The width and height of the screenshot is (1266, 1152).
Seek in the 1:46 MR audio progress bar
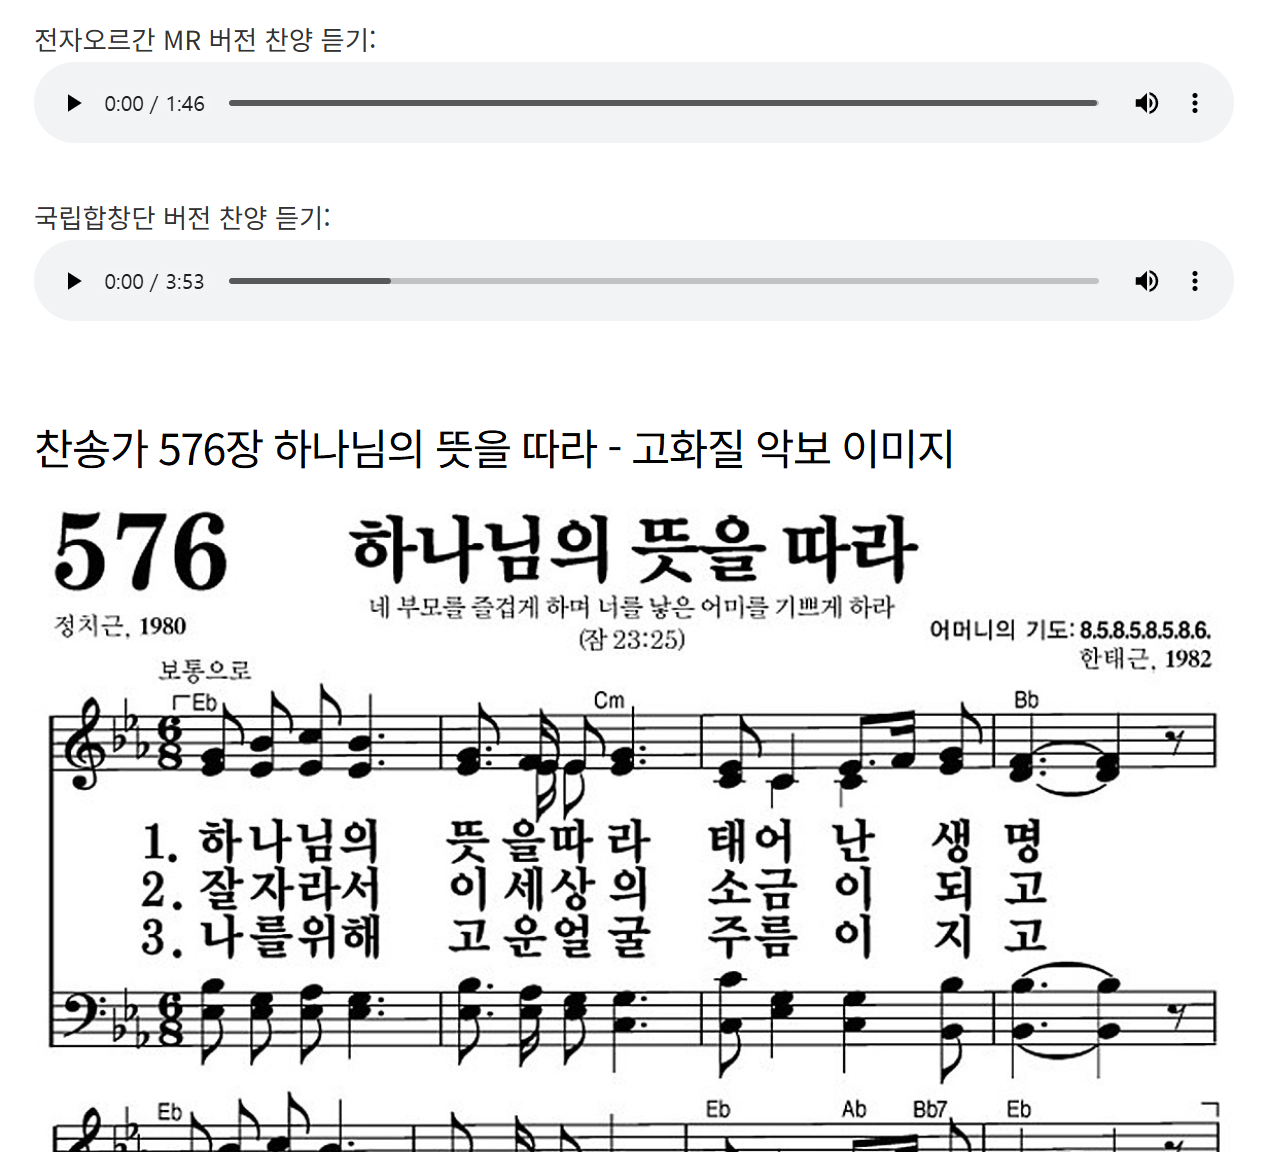(663, 103)
